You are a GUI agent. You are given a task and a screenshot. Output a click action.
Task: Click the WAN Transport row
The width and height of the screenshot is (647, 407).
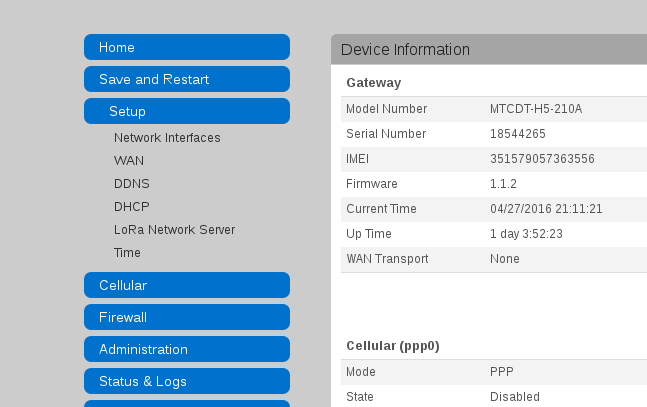494,259
